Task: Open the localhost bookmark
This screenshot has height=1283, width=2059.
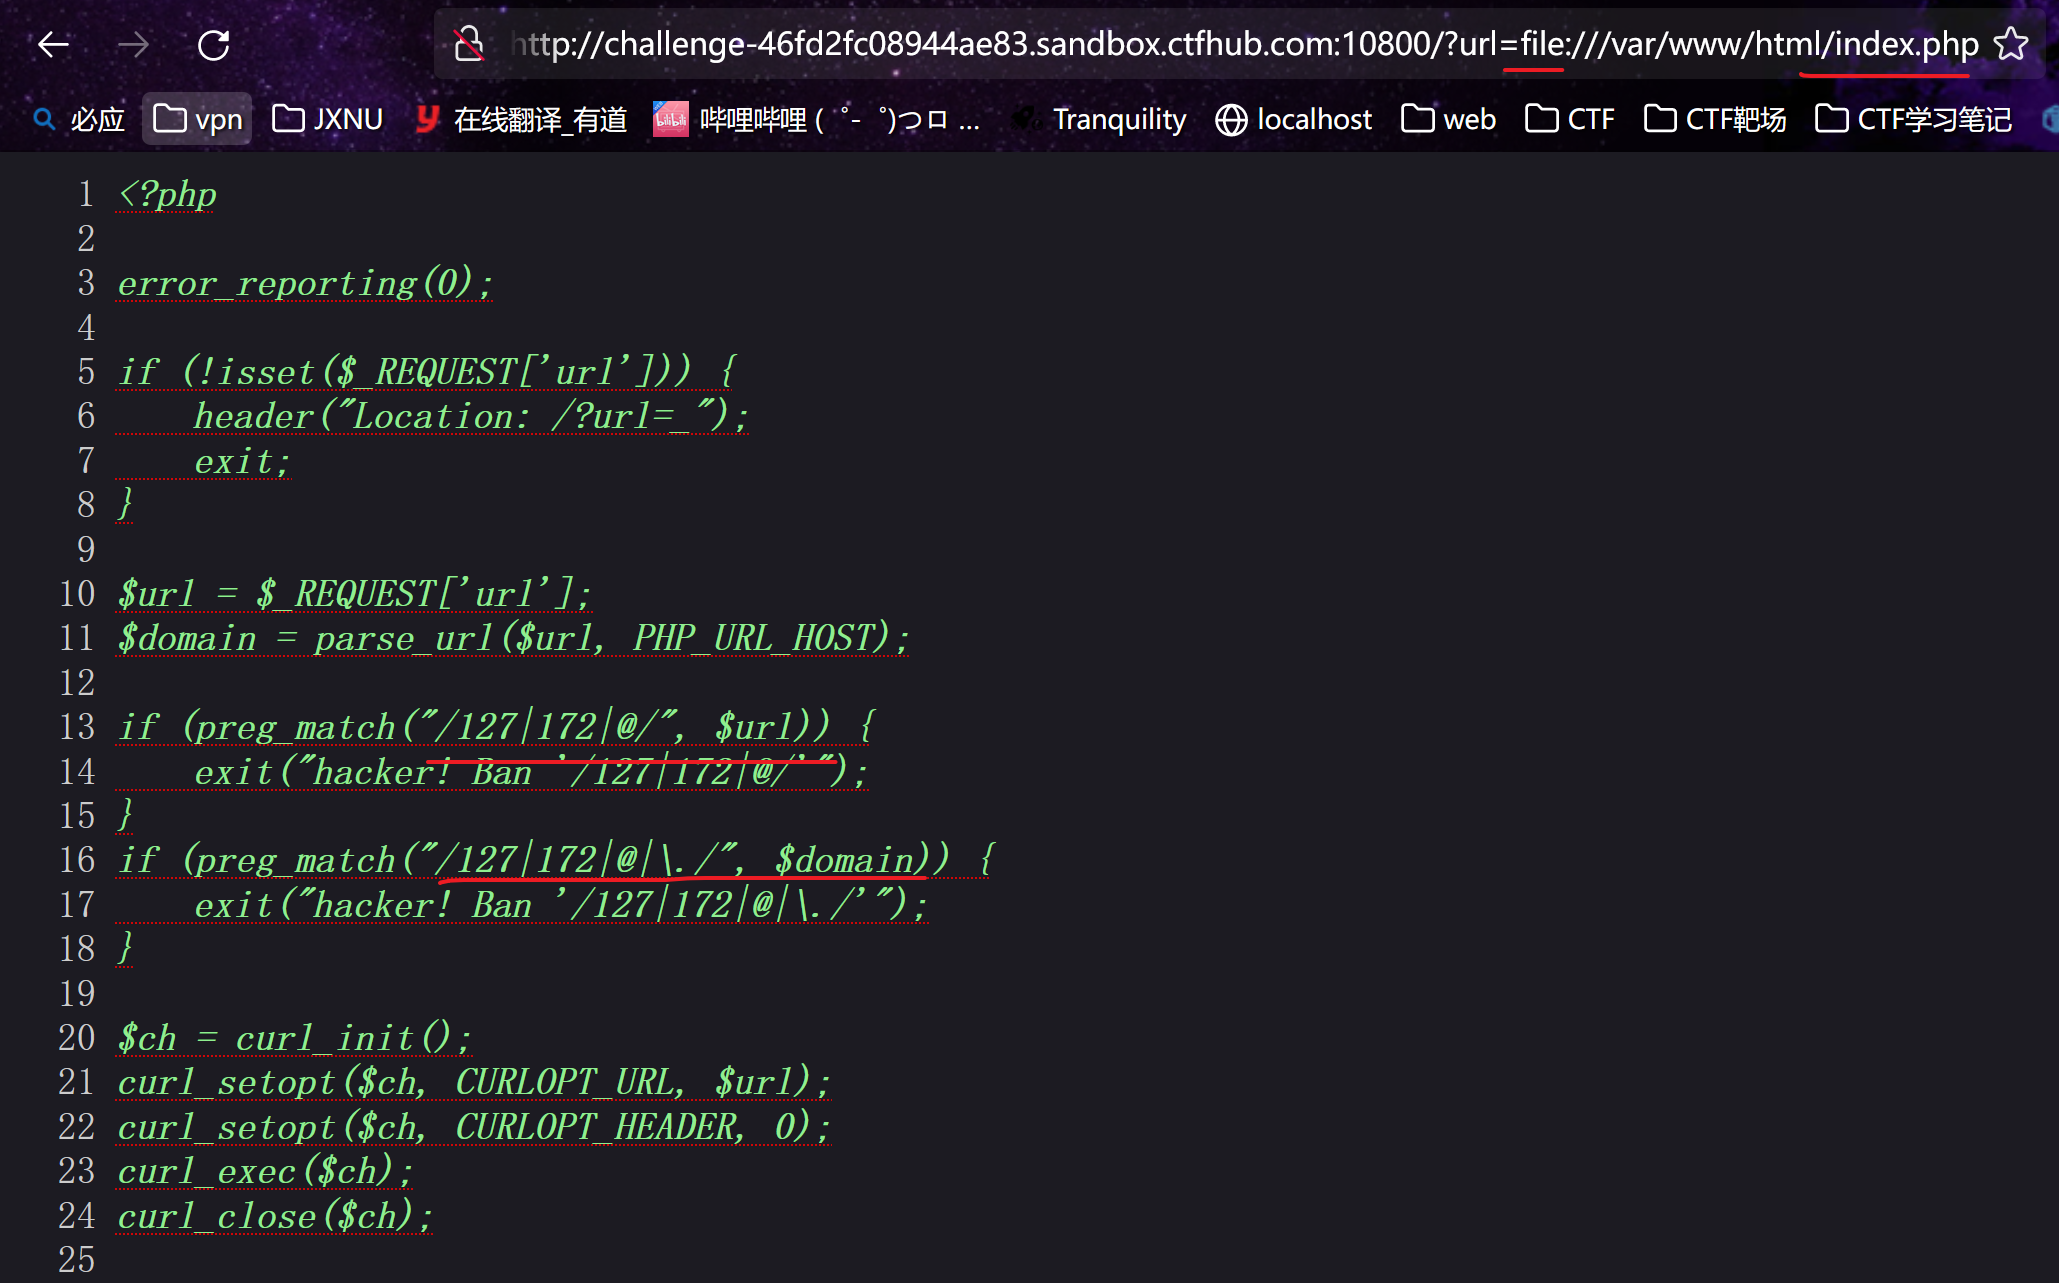Action: point(1294,119)
